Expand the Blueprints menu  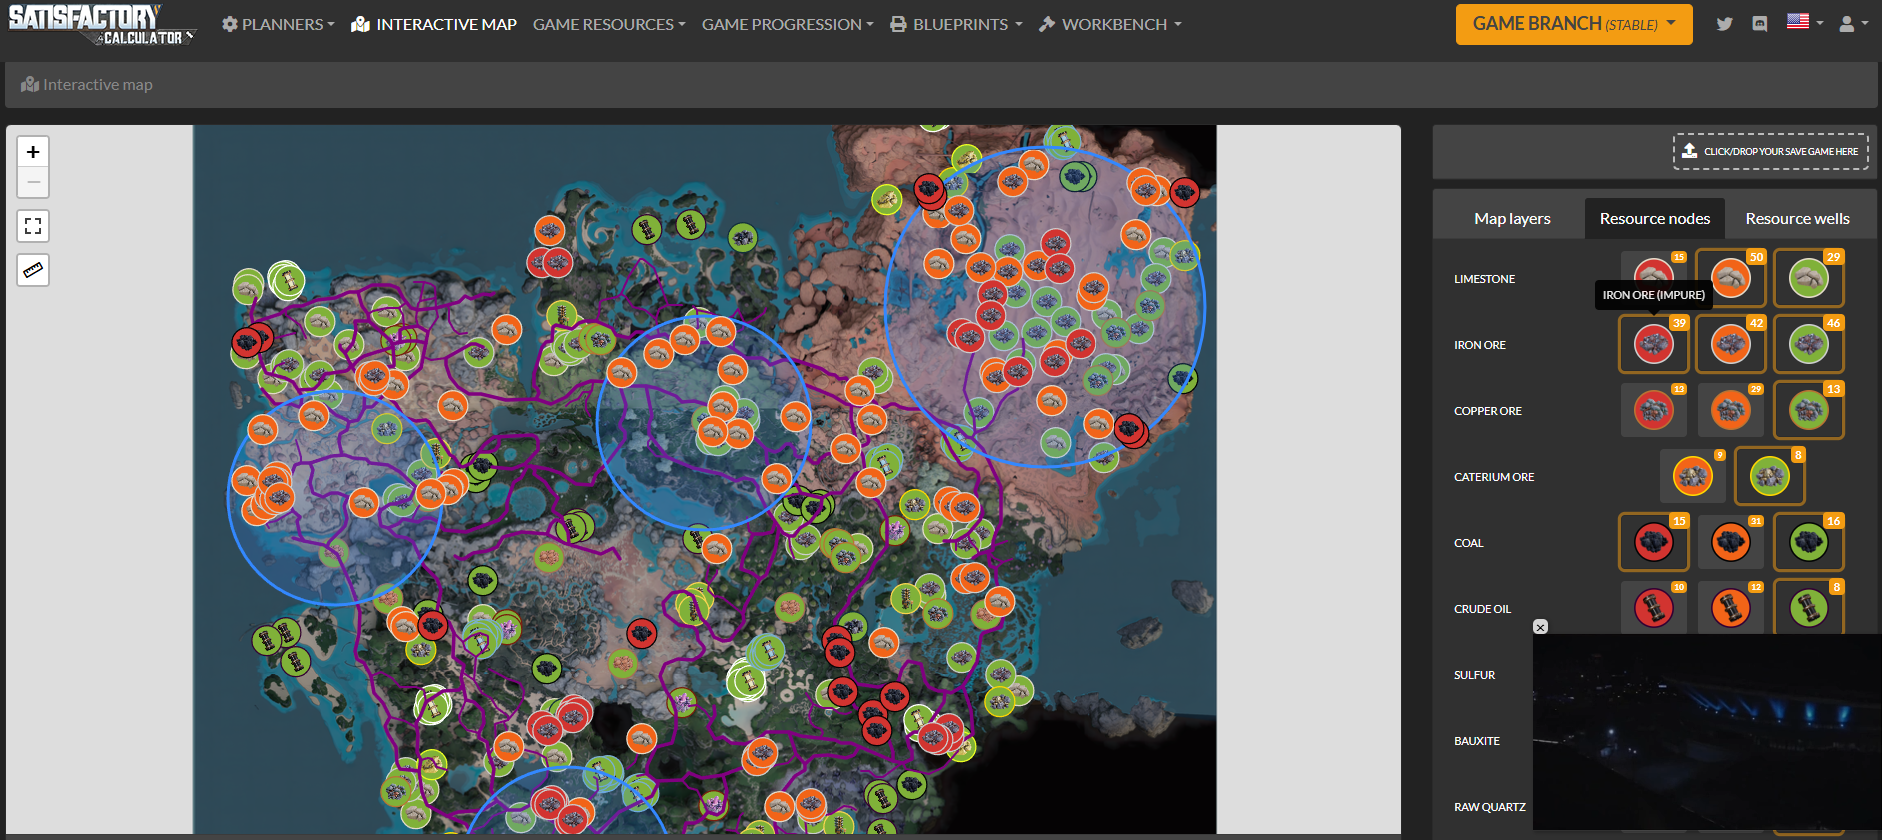tap(956, 24)
